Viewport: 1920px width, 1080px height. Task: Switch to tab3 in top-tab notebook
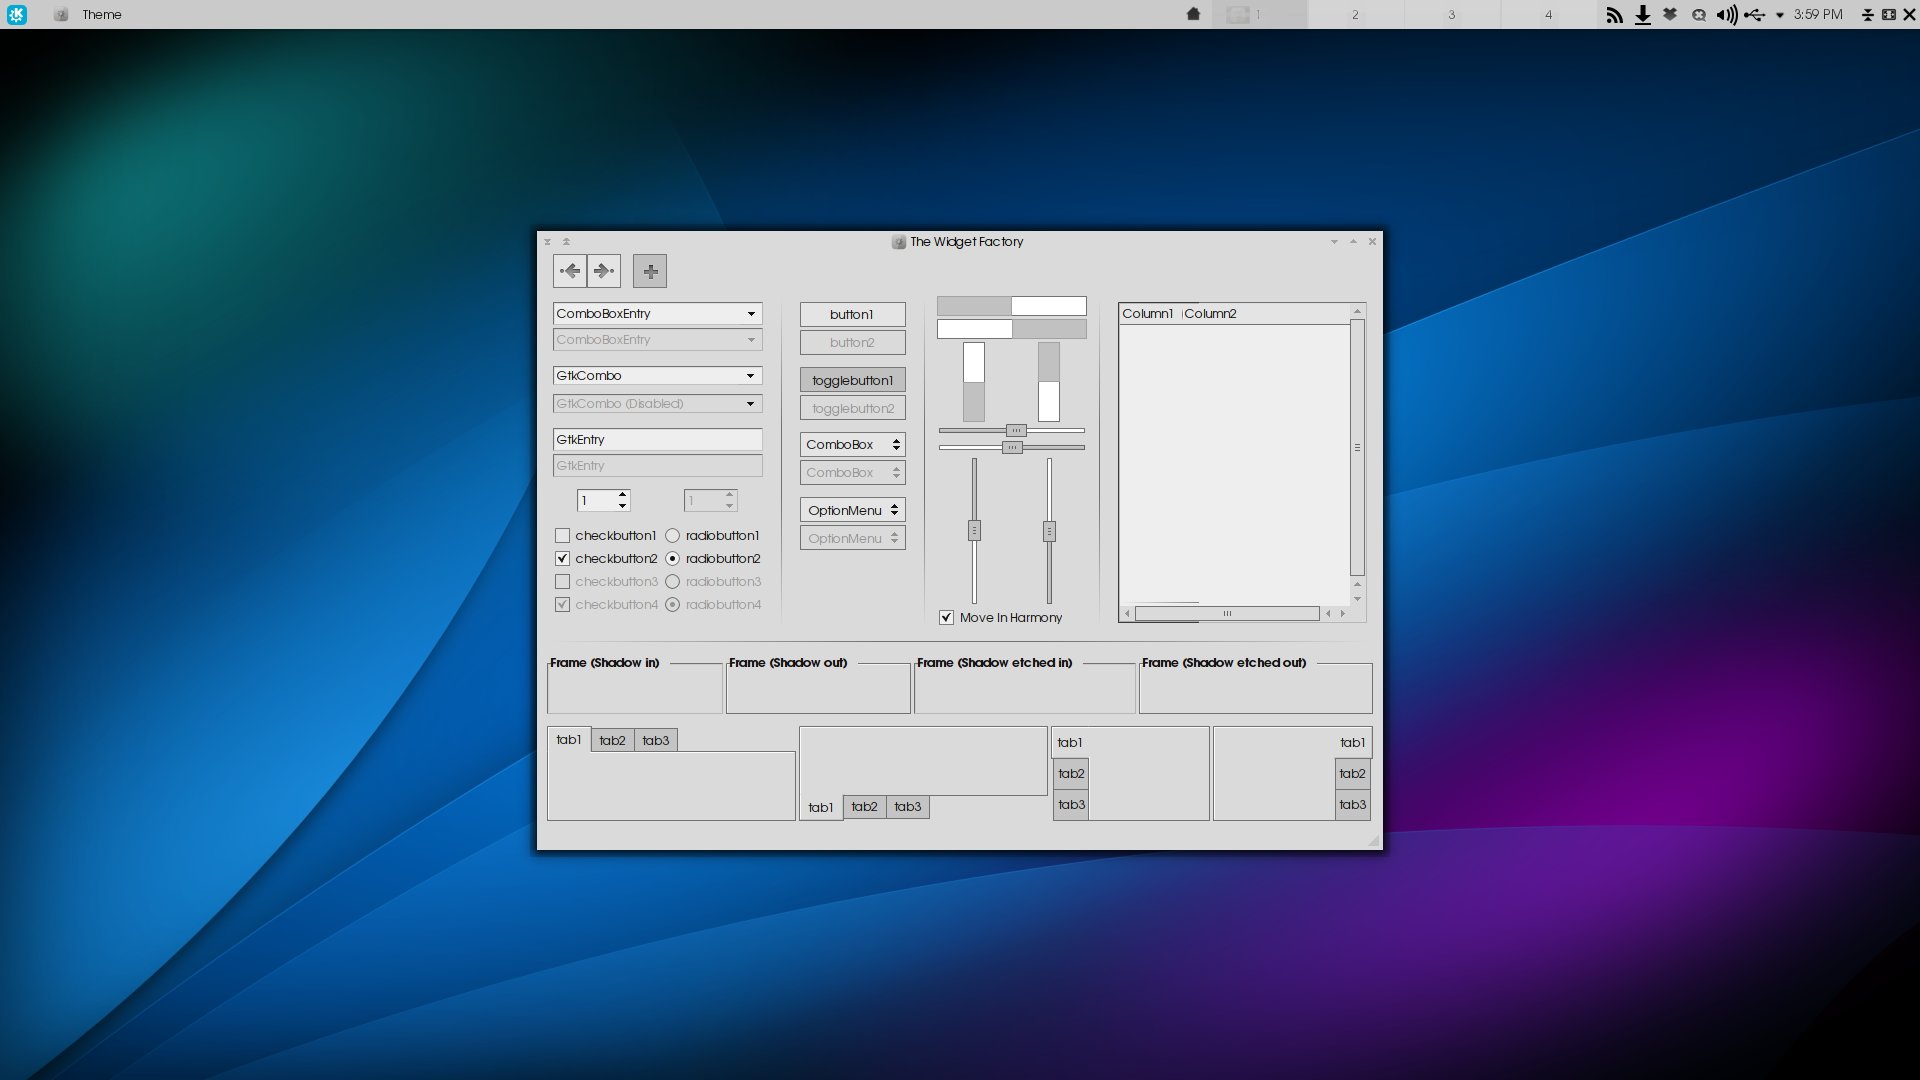(x=656, y=740)
